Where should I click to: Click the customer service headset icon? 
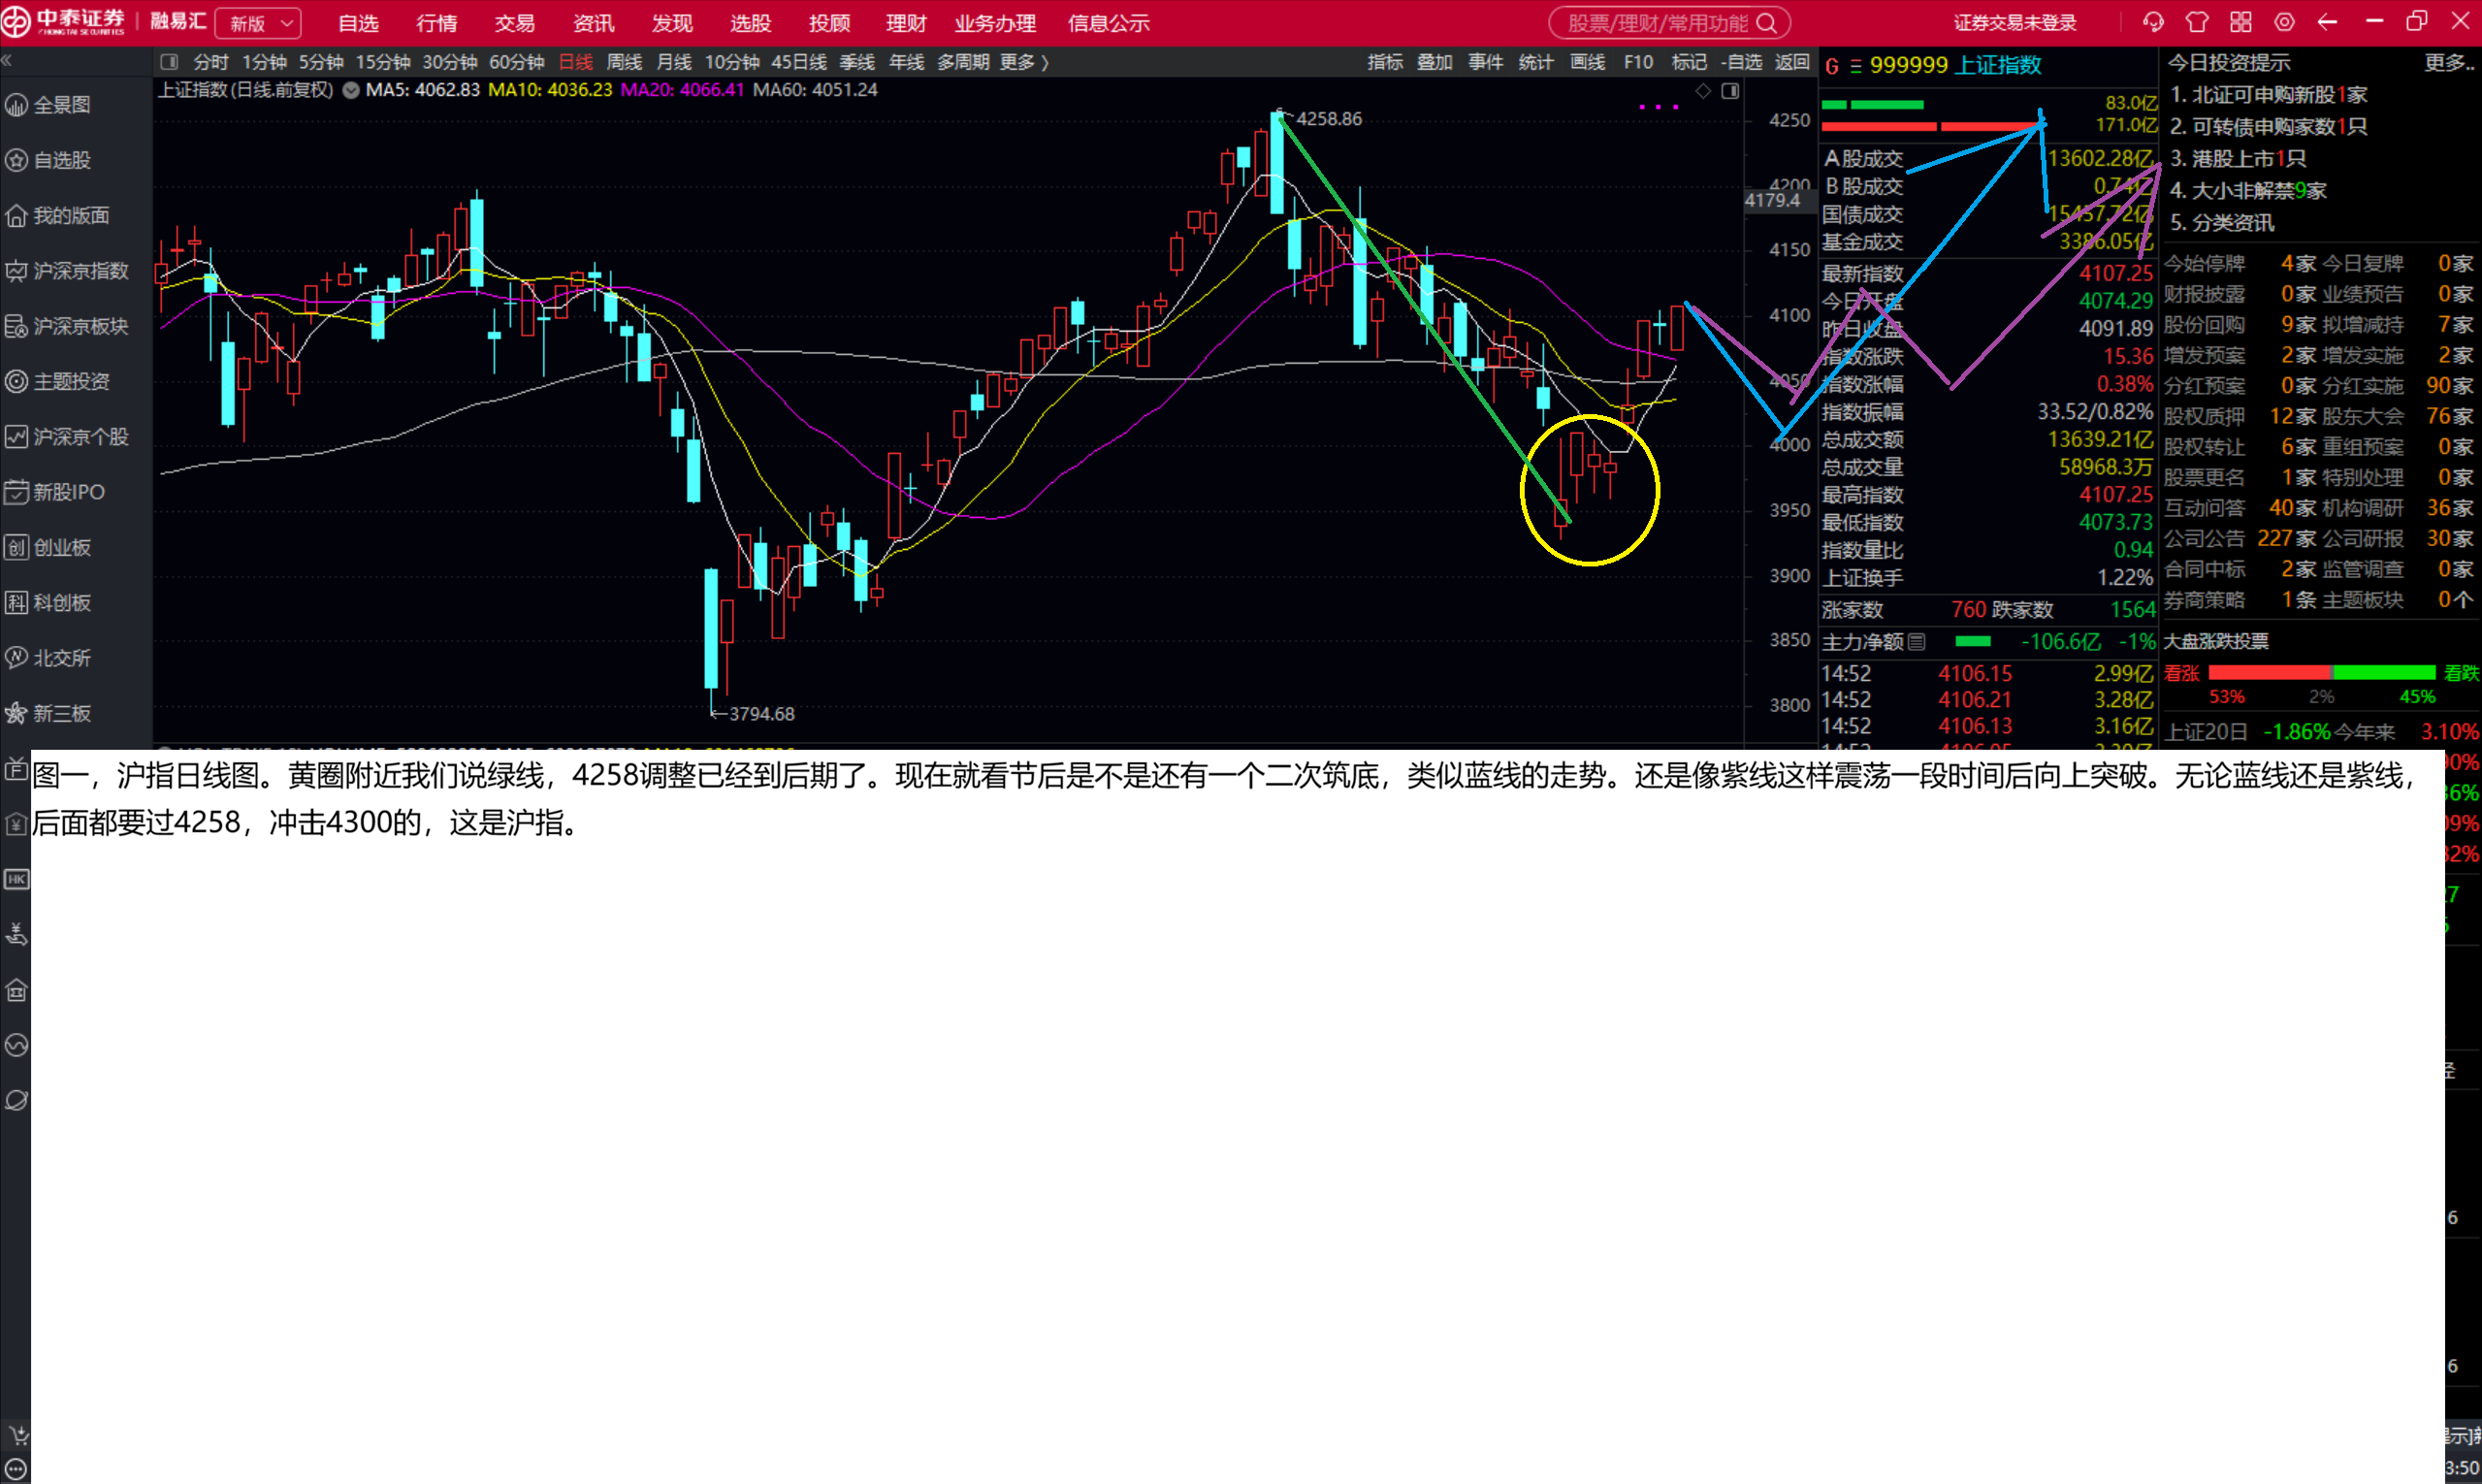click(x=2152, y=22)
